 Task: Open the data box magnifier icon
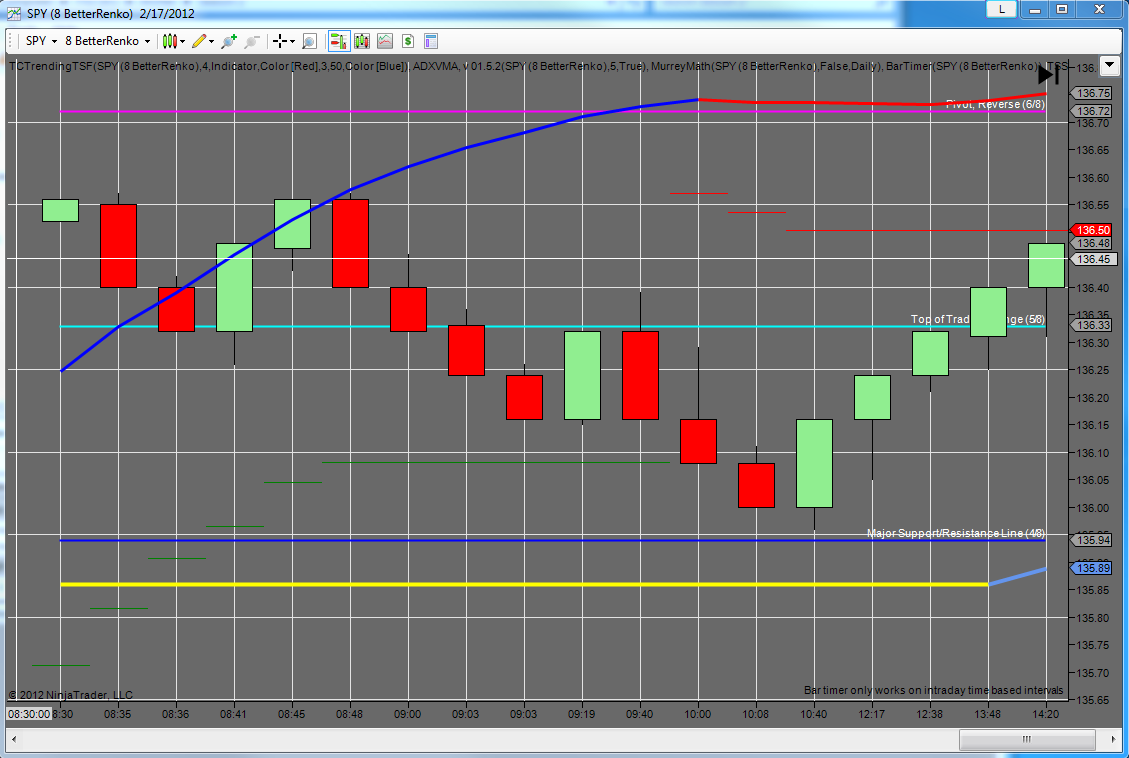310,41
